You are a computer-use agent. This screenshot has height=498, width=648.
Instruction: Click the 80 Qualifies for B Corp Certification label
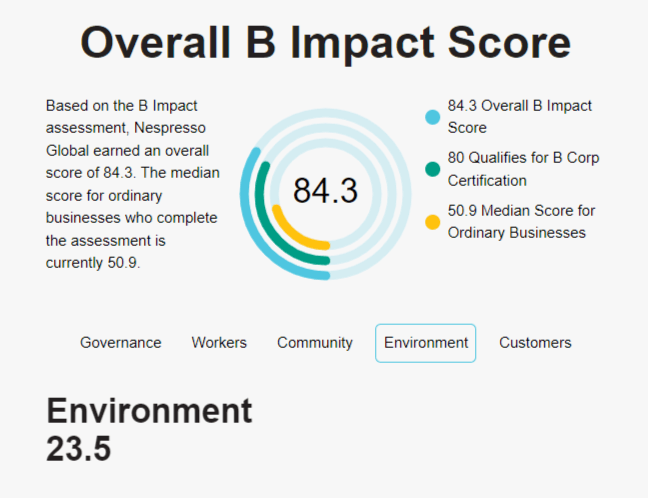pyautogui.click(x=523, y=169)
